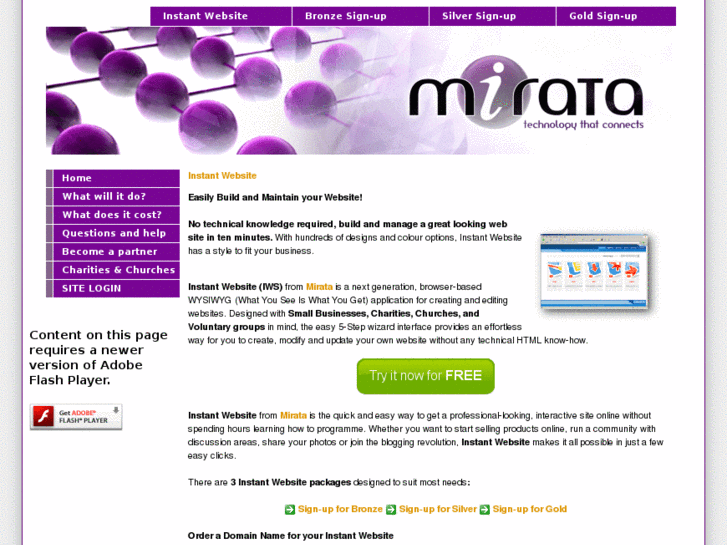Click the '3 Instant Website packages' text
The image size is (727, 545).
click(x=291, y=482)
